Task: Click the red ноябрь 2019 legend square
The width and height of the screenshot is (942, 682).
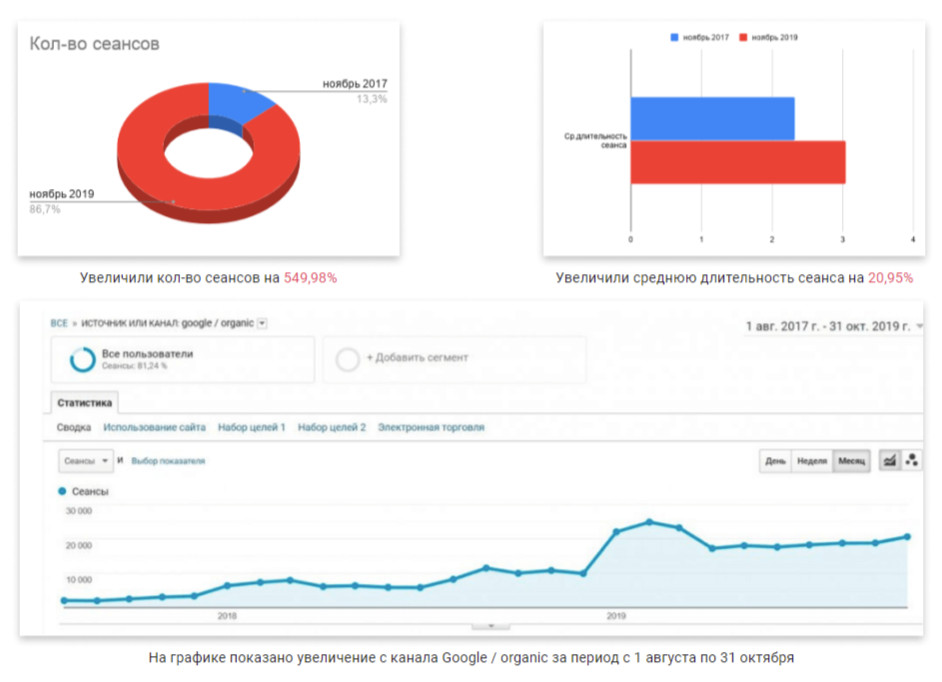Action: [x=743, y=37]
